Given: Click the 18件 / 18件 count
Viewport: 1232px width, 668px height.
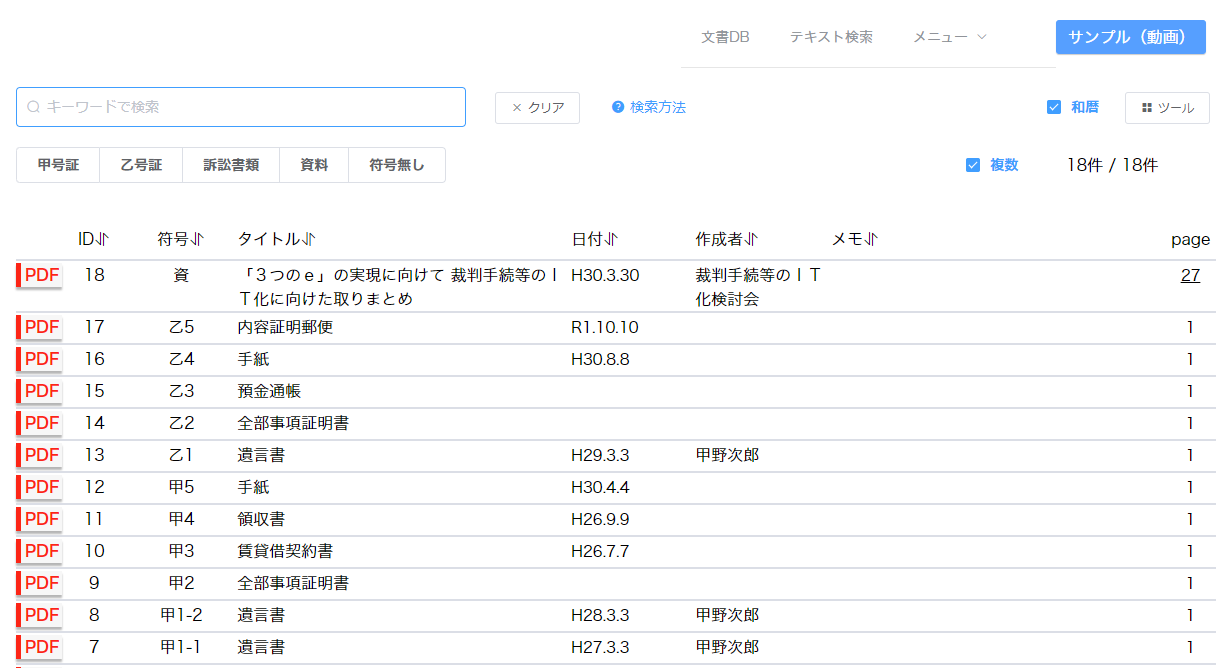Looking at the screenshot, I should tap(1112, 165).
